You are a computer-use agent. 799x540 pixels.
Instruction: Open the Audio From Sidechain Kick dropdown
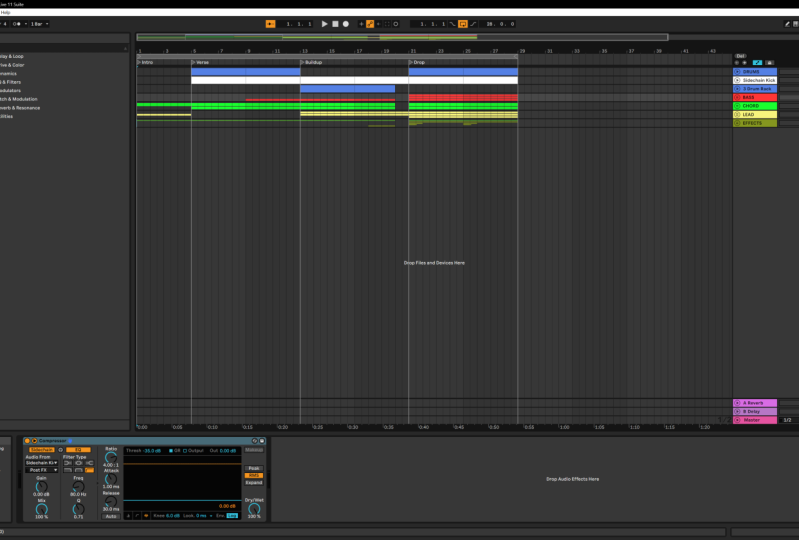pyautogui.click(x=42, y=463)
